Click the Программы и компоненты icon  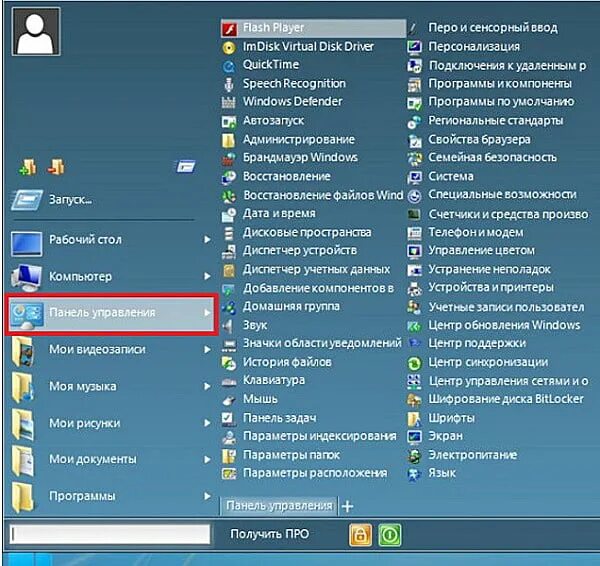click(414, 85)
